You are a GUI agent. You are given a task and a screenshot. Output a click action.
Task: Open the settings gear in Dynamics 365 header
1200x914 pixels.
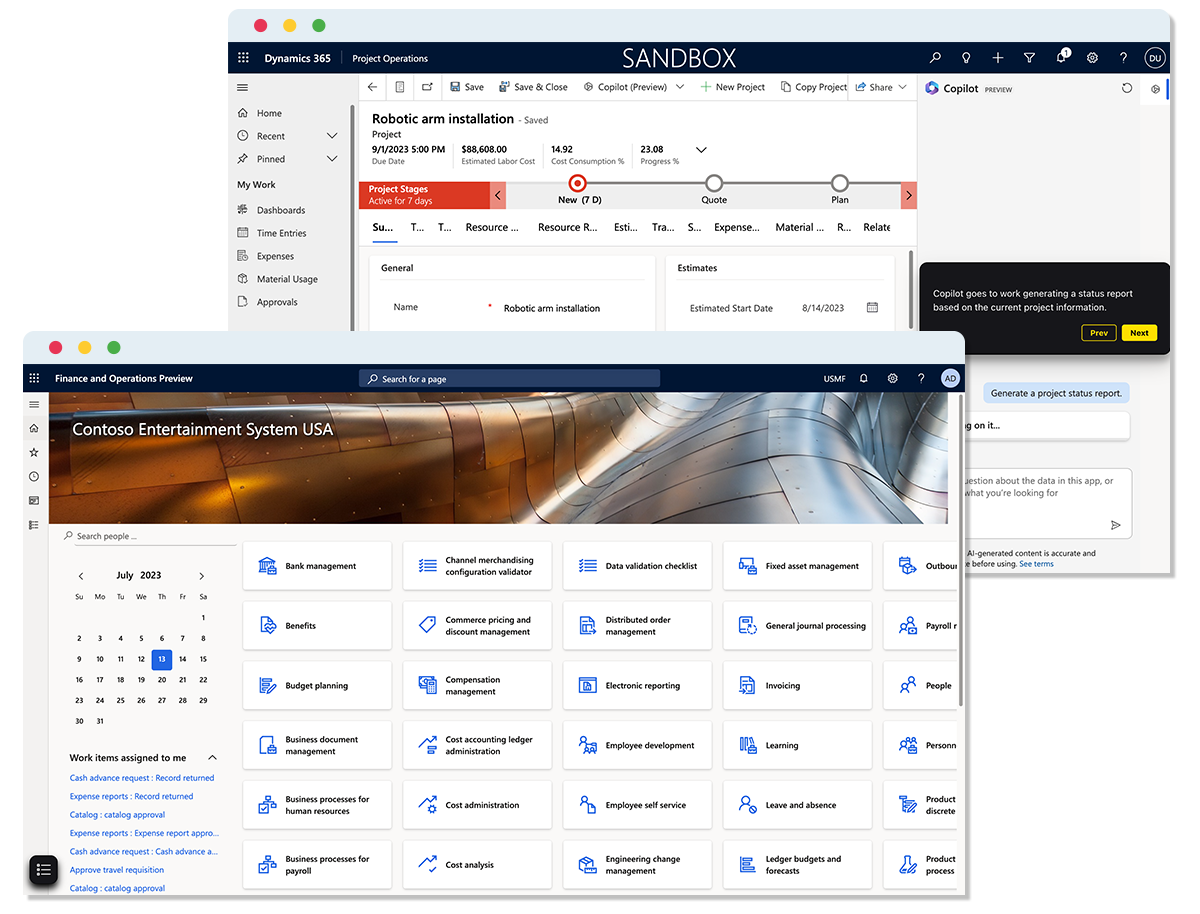1092,58
